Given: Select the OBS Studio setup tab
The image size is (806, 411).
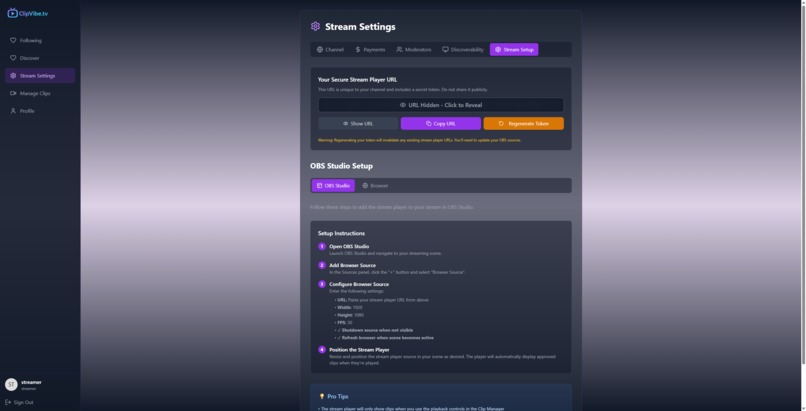Looking at the screenshot, I should pyautogui.click(x=333, y=185).
